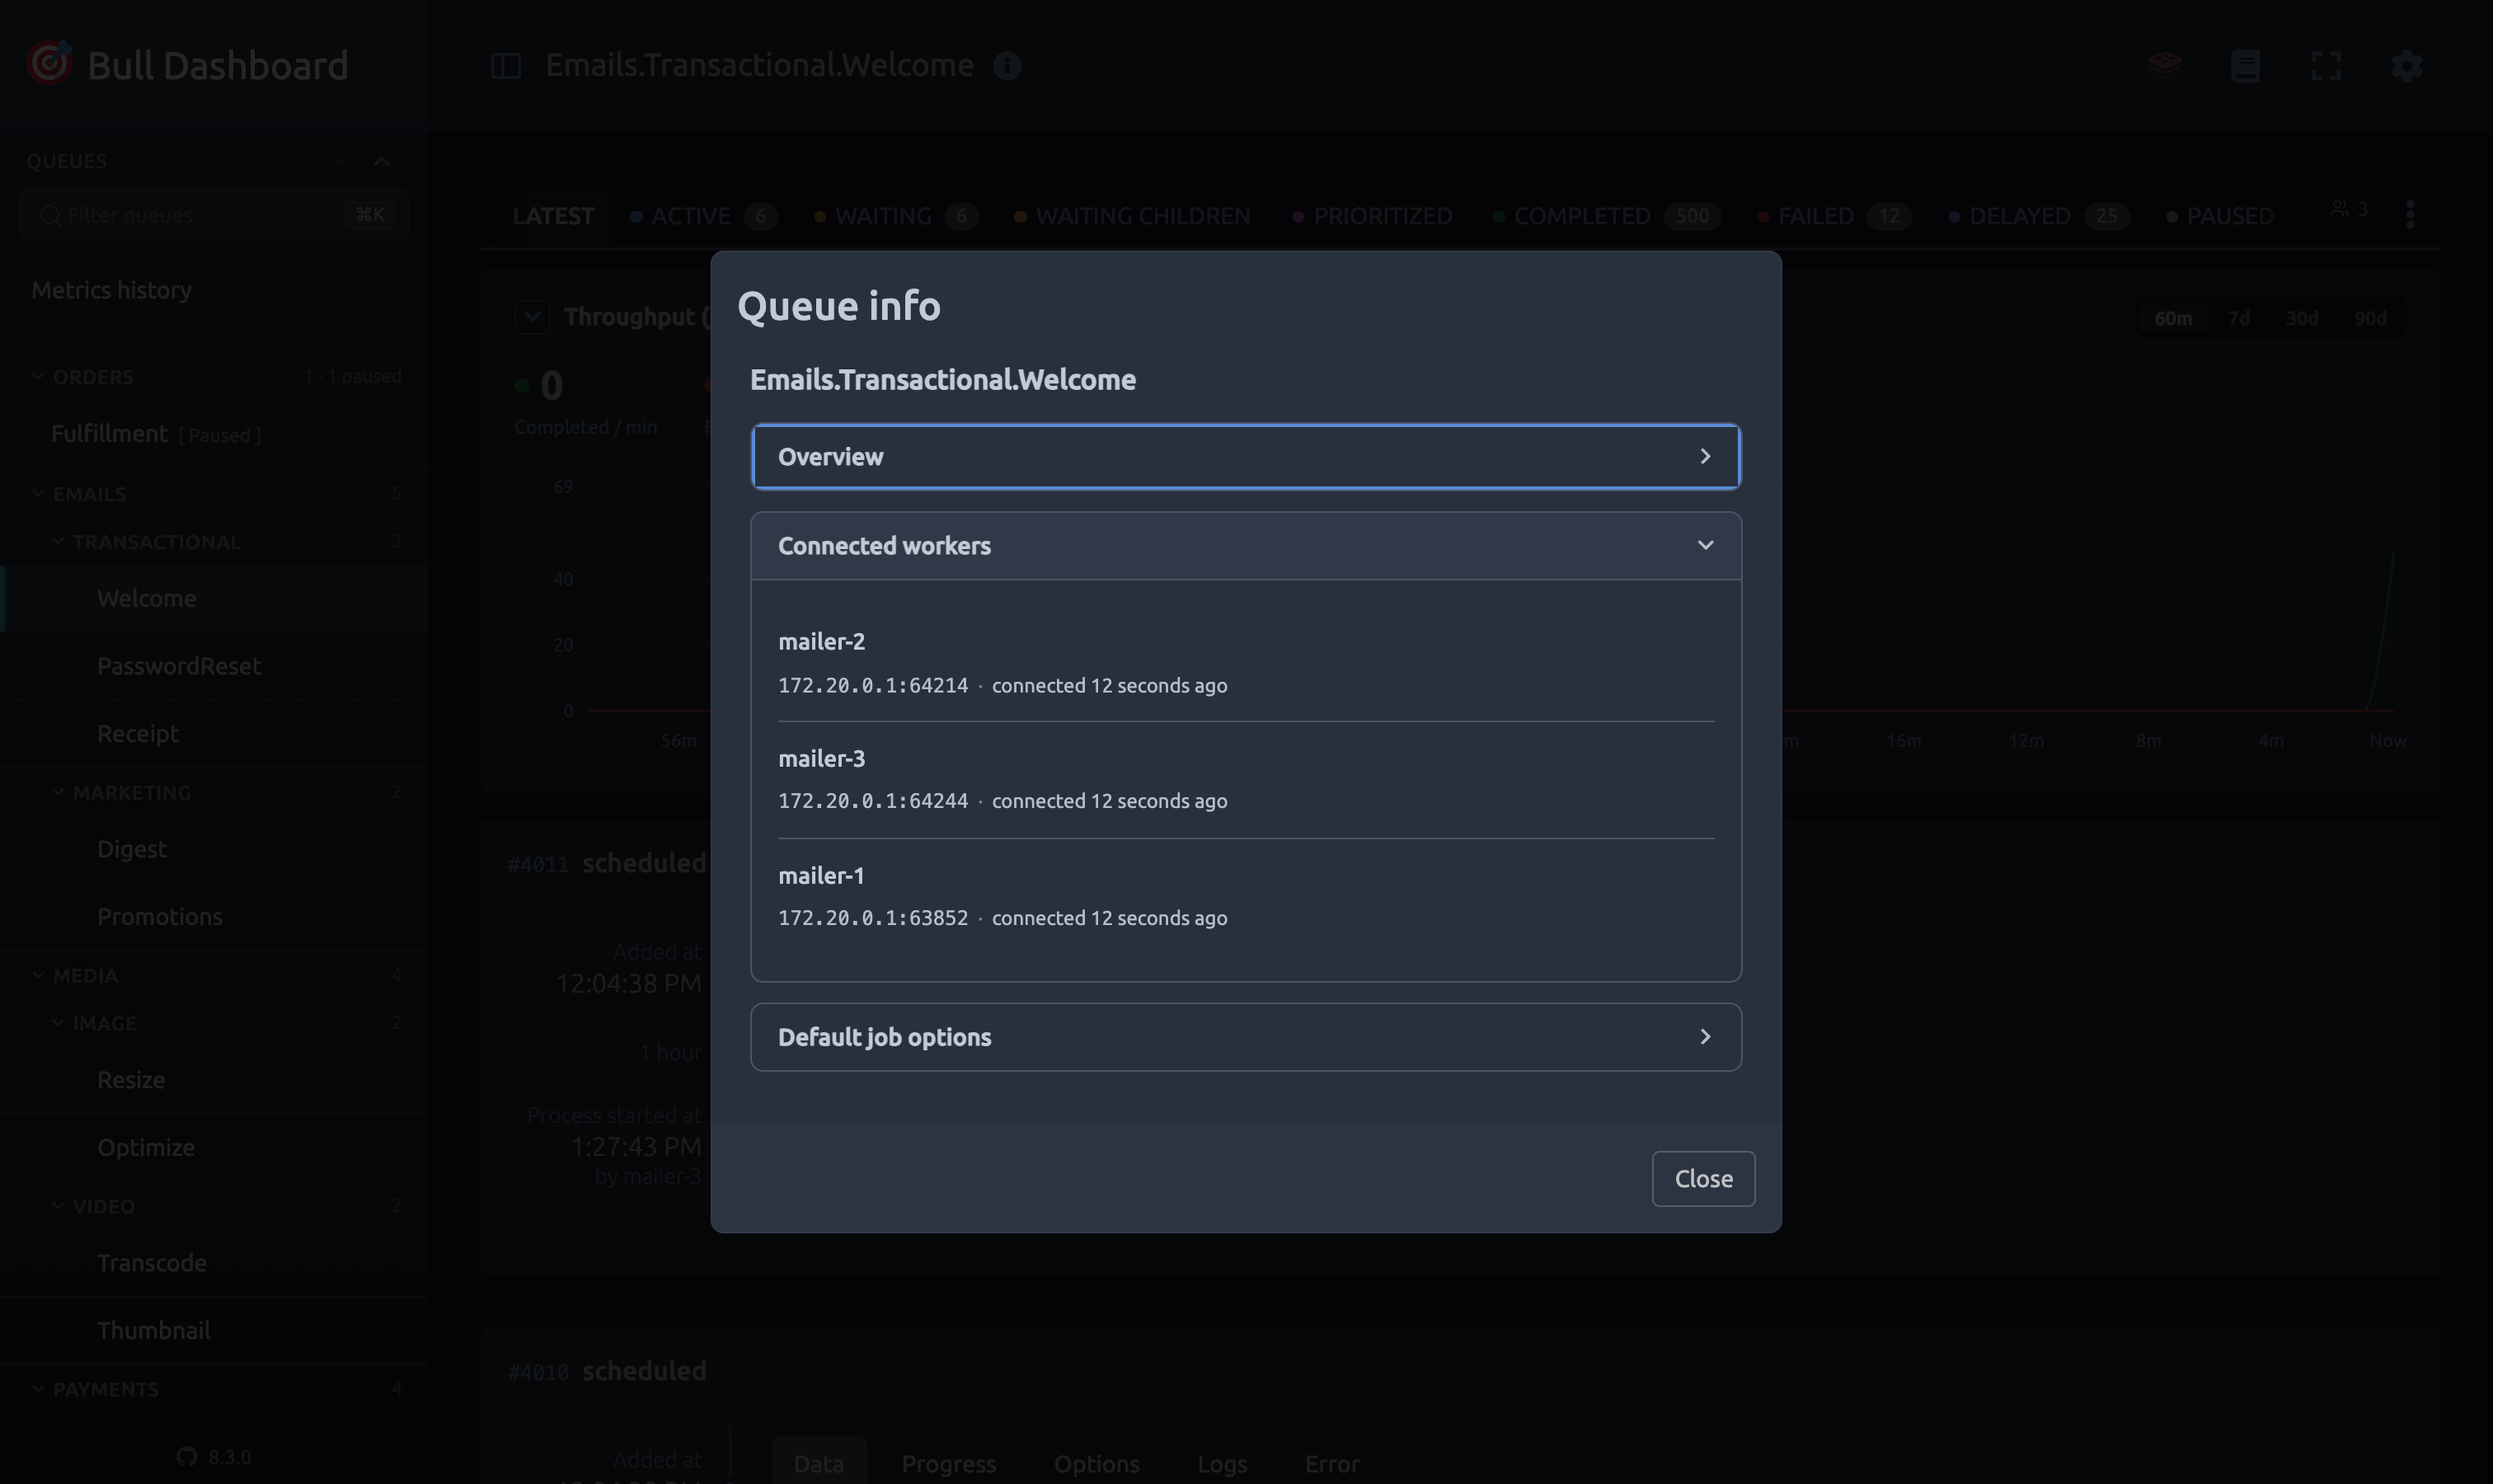
Task: Switch to the PRIORITIZED tab
Action: click(x=1372, y=216)
